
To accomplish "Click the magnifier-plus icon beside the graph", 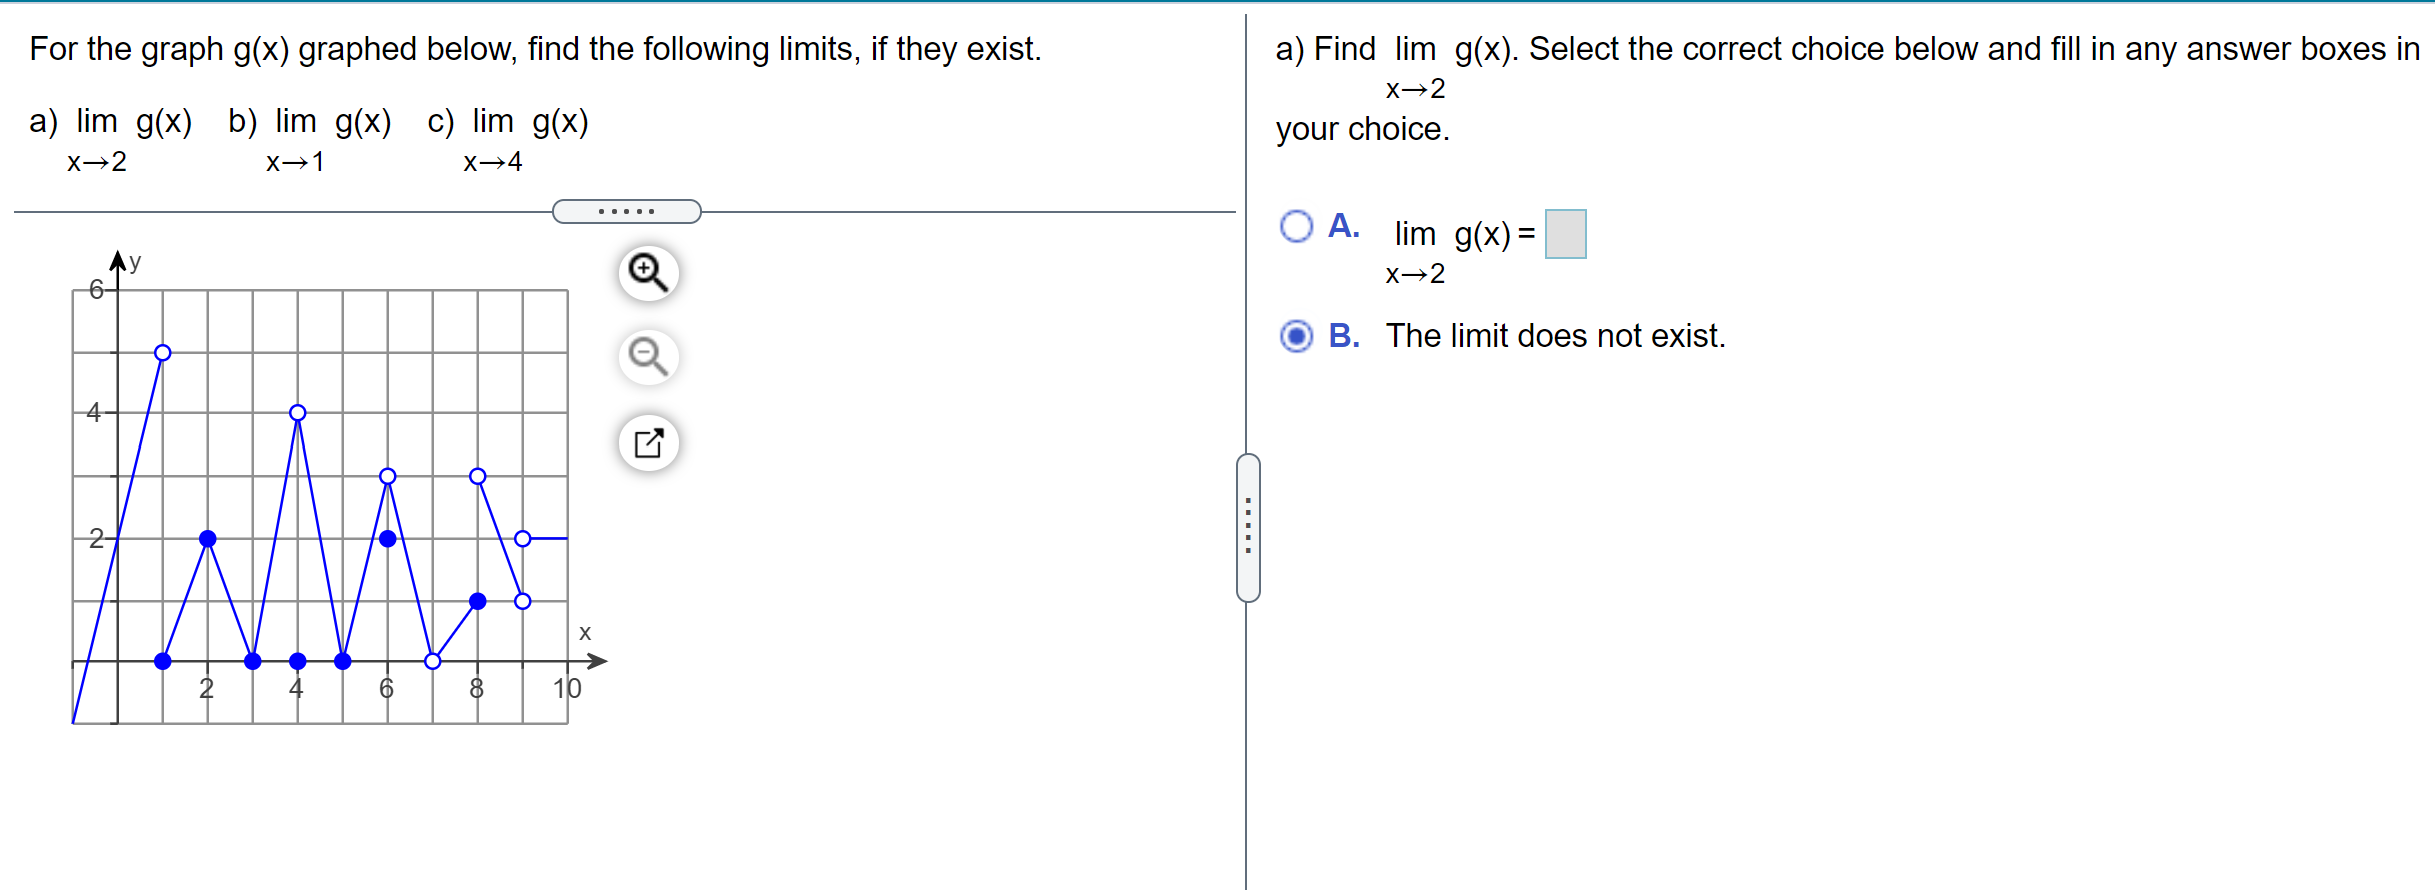I will click(x=648, y=272).
